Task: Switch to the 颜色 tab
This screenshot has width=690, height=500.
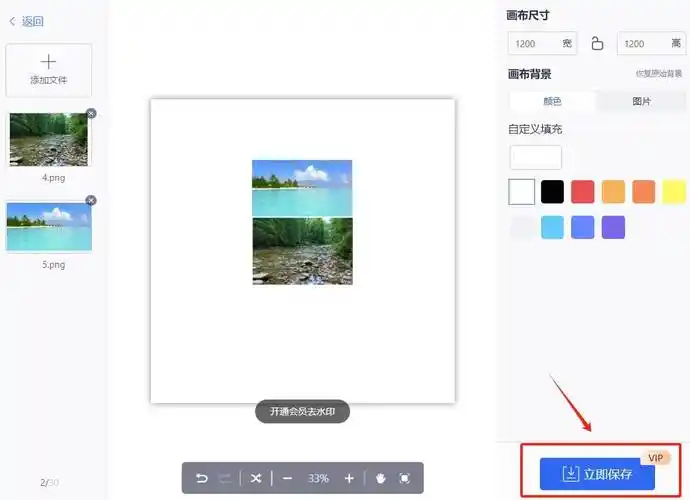Action: coord(552,101)
